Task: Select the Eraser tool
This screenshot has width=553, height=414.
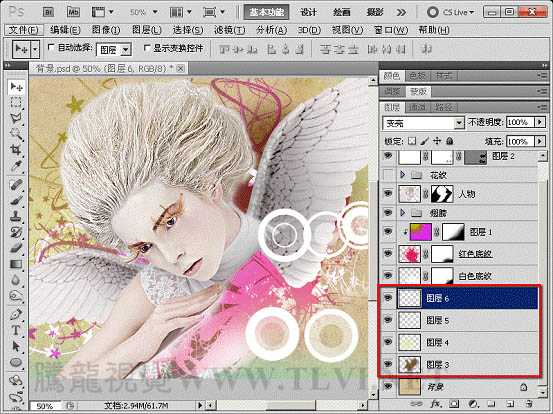Action: (x=16, y=248)
